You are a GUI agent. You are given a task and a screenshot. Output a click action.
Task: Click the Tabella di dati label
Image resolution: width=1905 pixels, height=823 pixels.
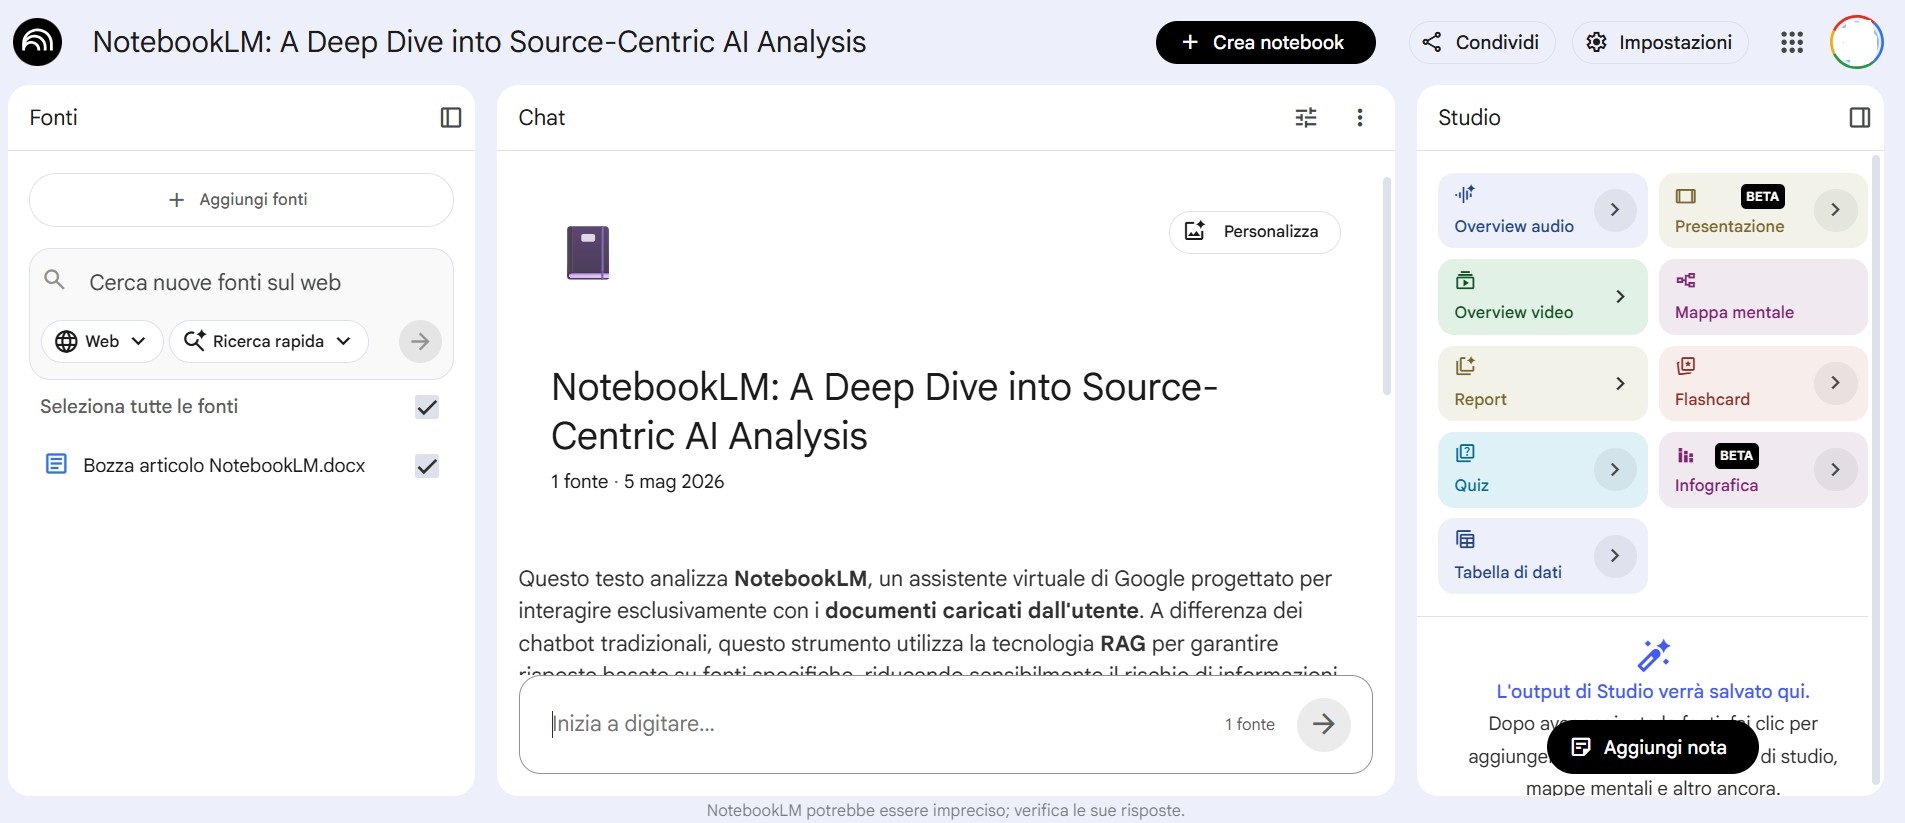click(x=1508, y=572)
